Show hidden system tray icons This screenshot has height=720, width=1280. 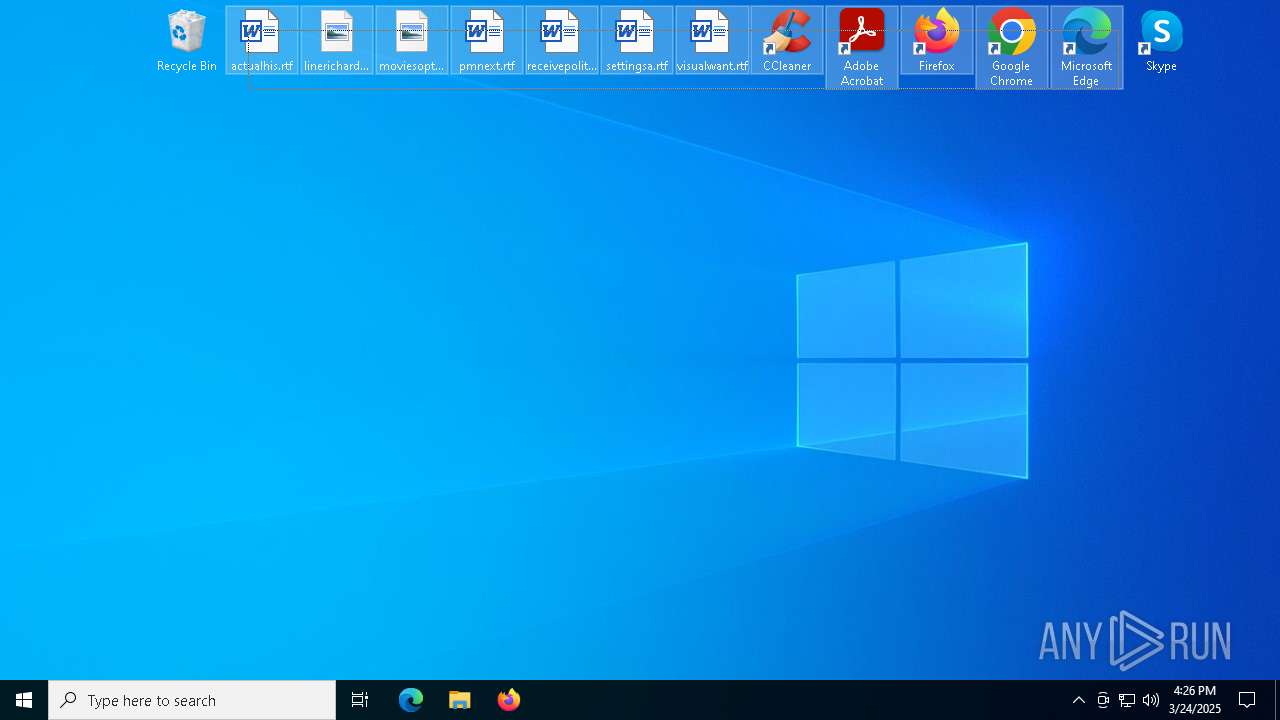click(x=1079, y=700)
